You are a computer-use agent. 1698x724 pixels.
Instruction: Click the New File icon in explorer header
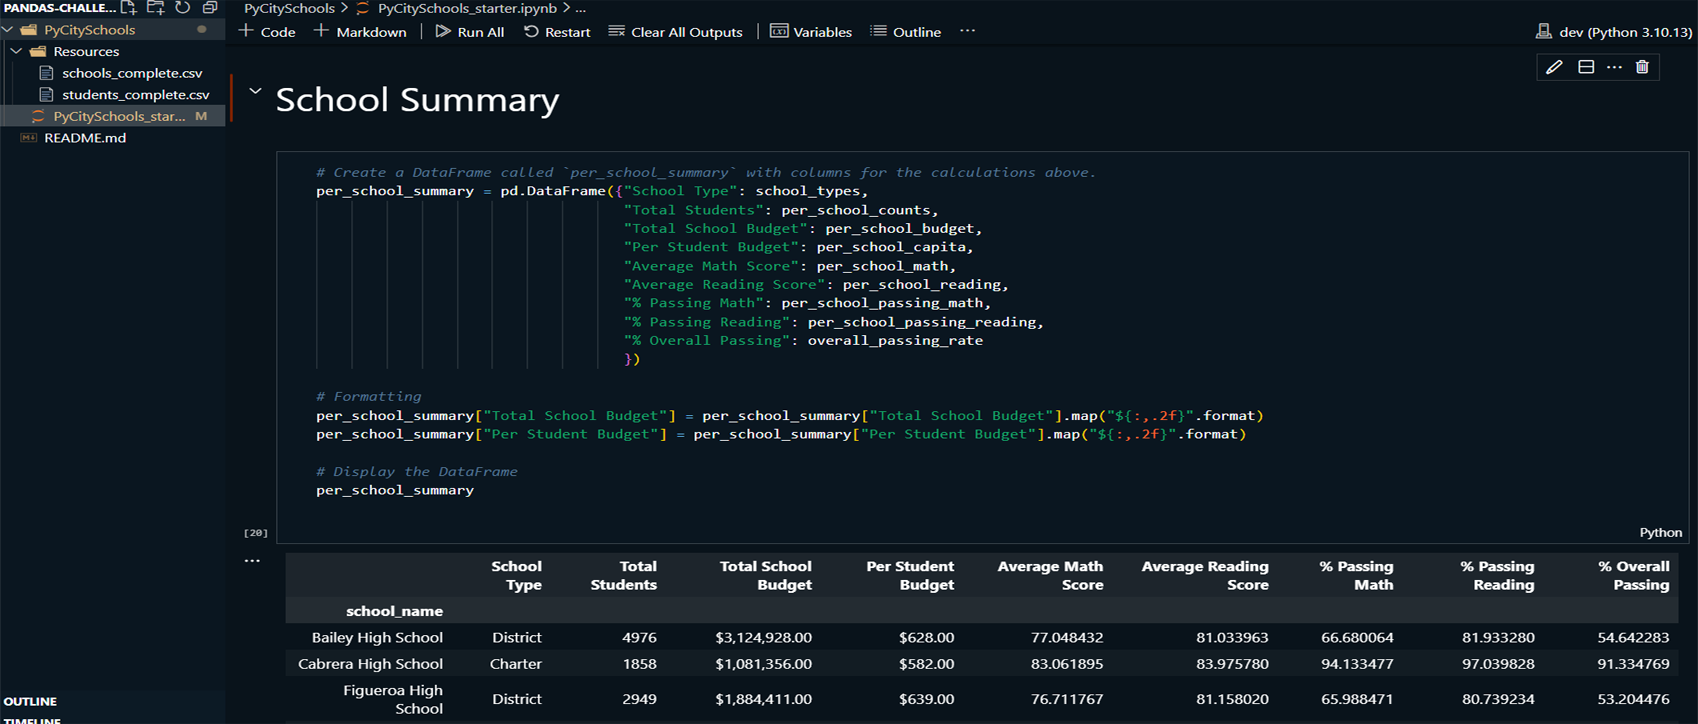click(129, 8)
